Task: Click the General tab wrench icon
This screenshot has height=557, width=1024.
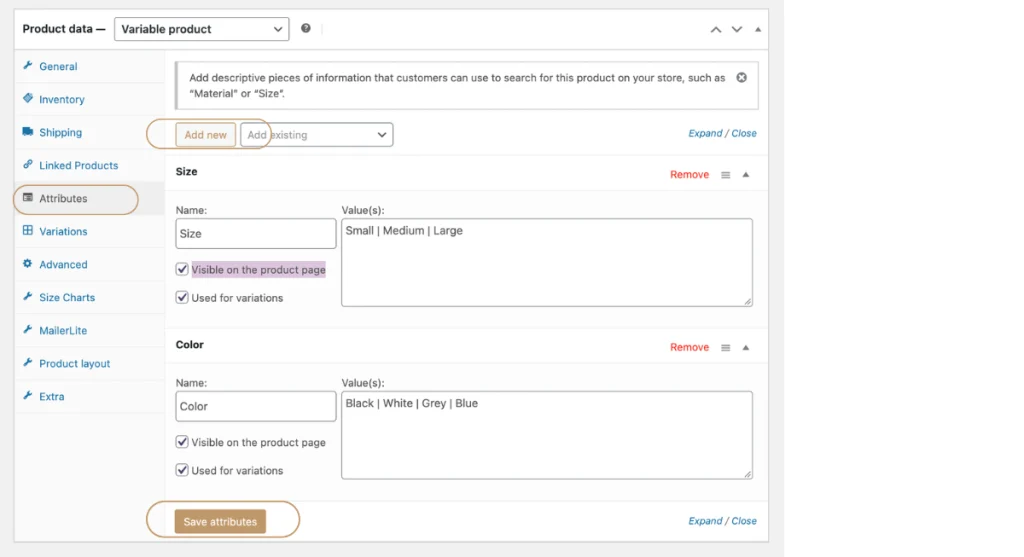Action: (x=27, y=65)
